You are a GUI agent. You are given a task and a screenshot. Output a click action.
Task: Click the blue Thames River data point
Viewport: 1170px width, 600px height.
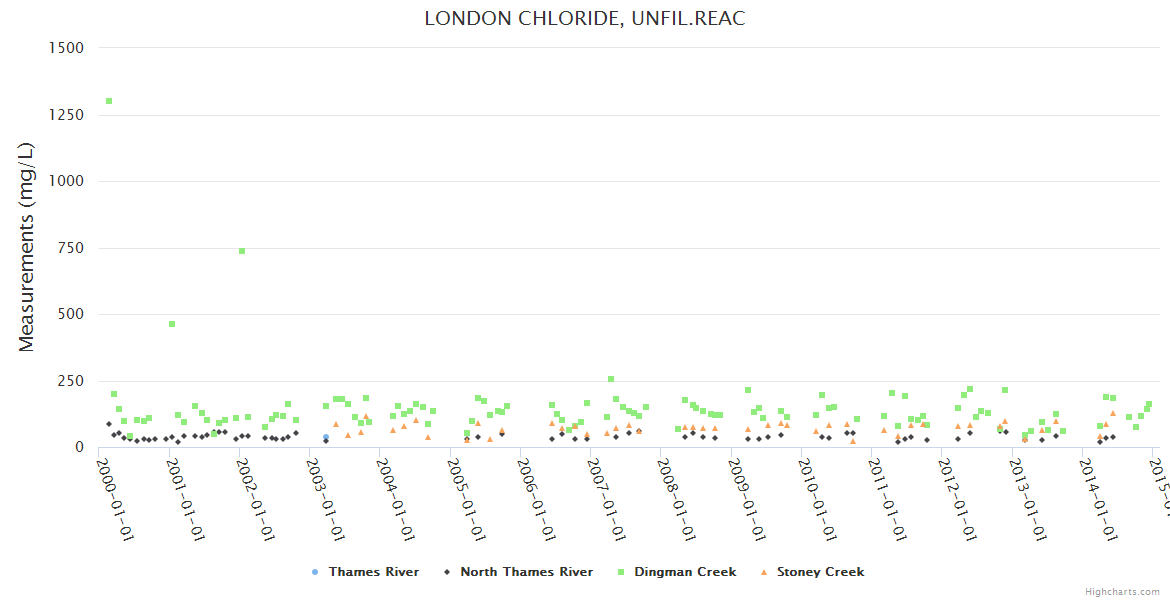(326, 437)
